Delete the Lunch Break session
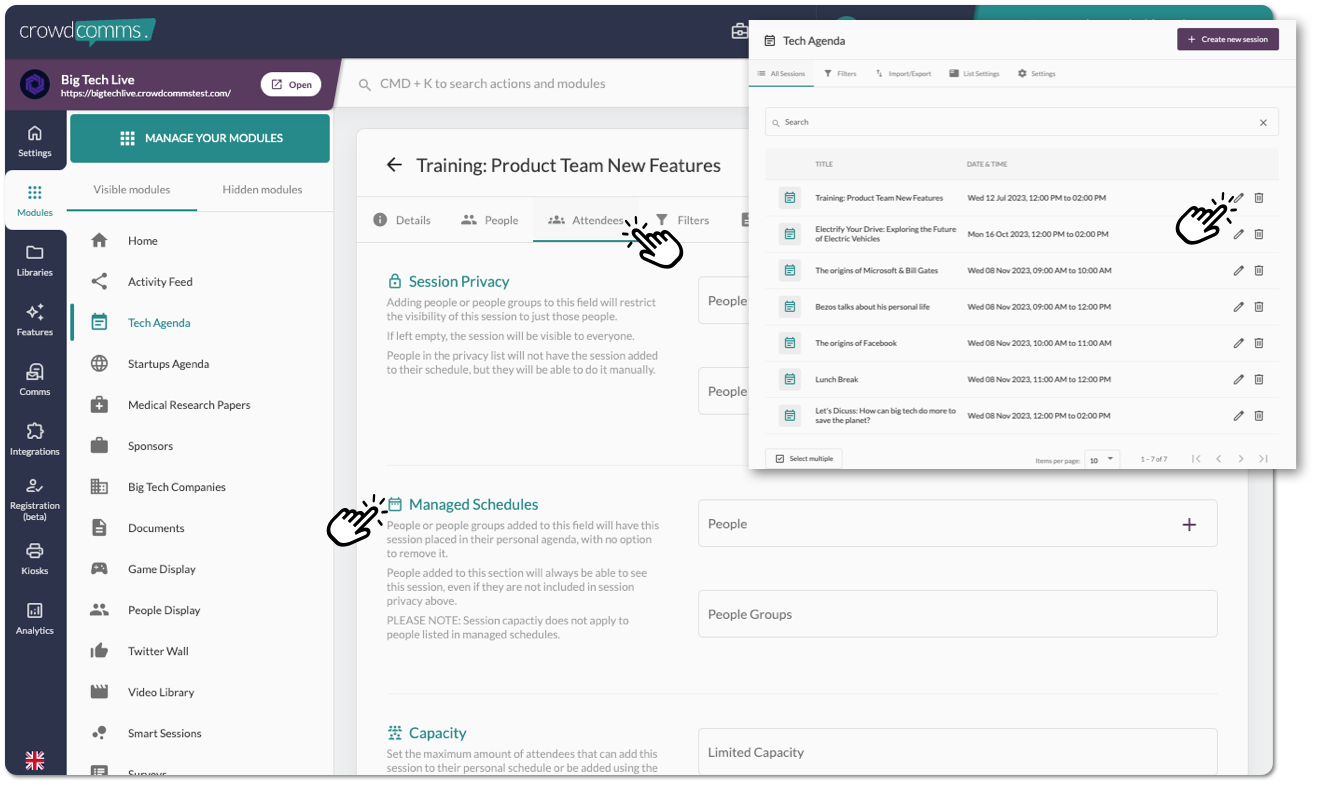1319x804 pixels. (x=1259, y=379)
